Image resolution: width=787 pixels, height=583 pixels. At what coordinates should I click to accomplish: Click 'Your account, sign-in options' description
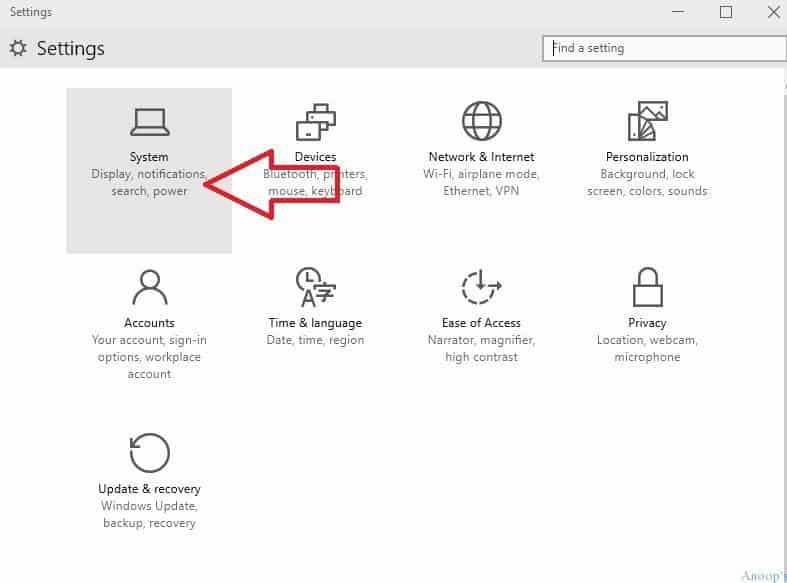click(x=149, y=357)
